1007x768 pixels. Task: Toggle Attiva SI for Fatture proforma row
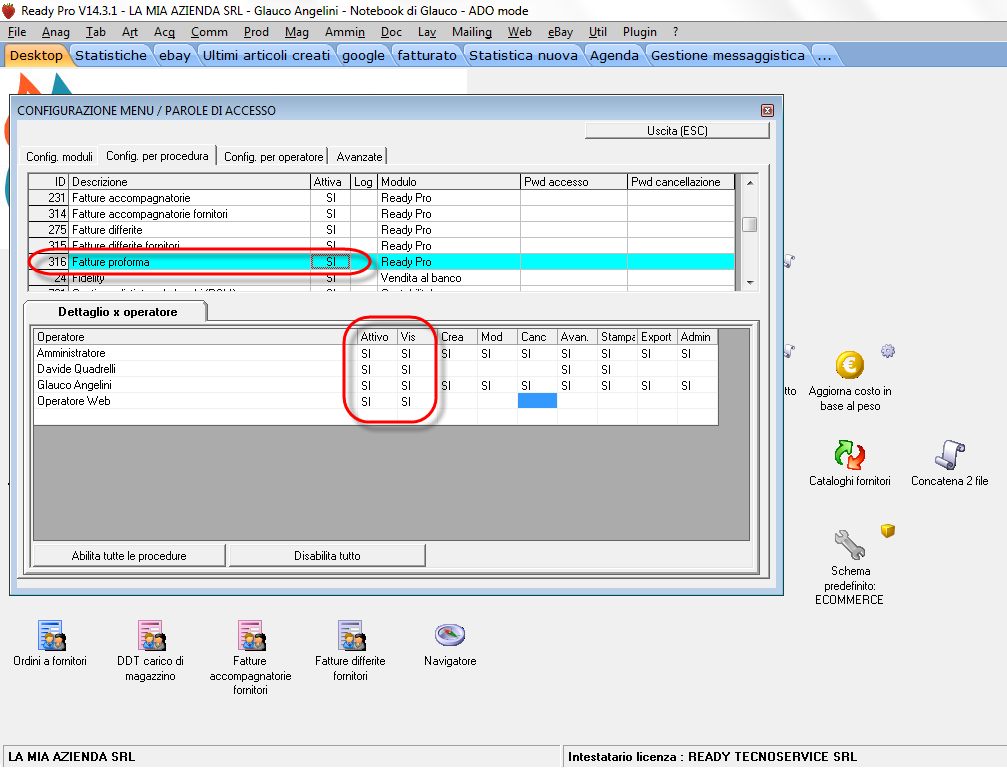331,262
